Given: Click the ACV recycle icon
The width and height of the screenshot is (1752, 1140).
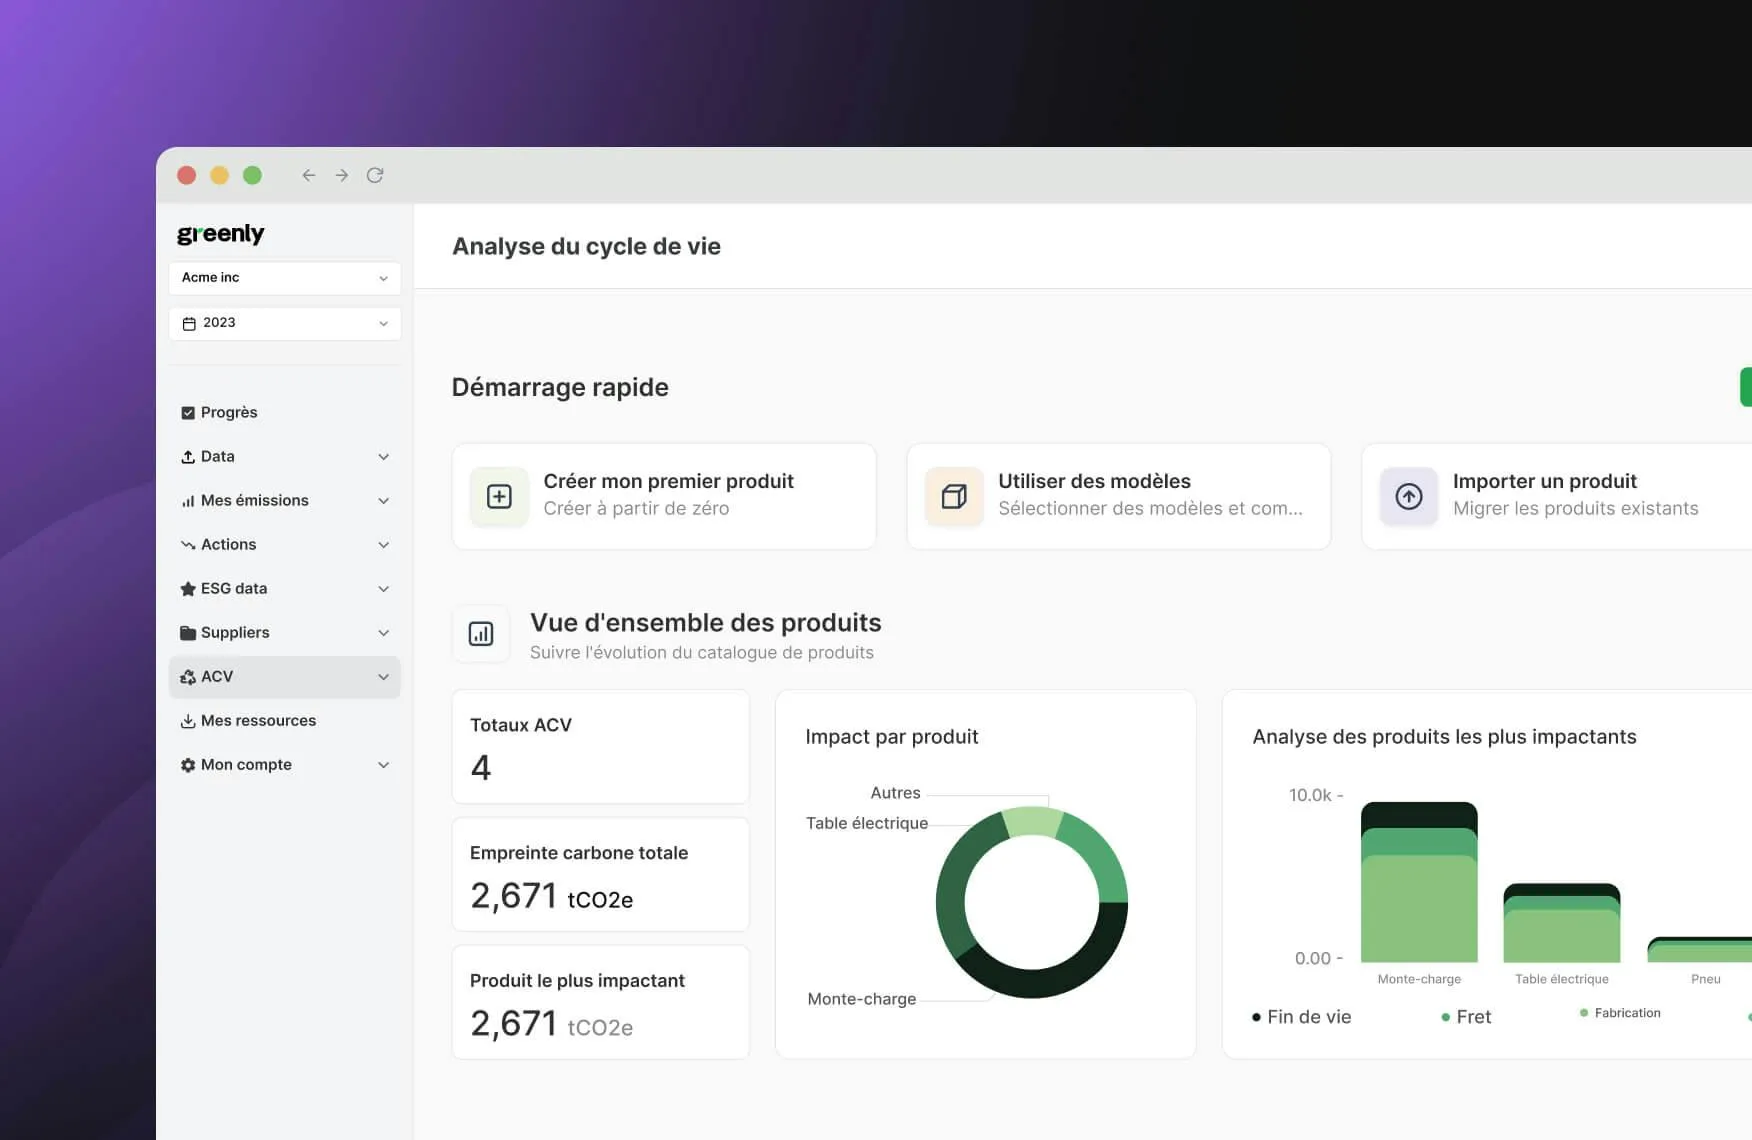Looking at the screenshot, I should point(188,677).
